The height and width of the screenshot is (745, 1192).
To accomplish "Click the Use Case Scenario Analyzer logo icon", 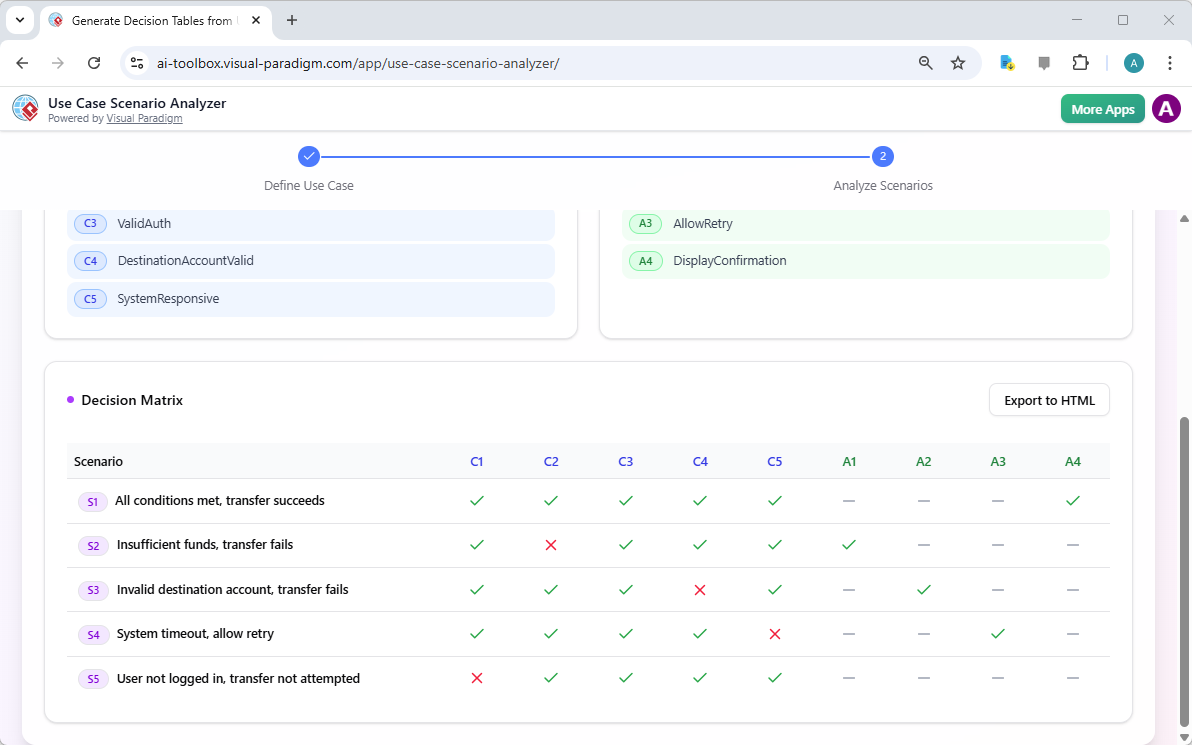I will pos(25,108).
